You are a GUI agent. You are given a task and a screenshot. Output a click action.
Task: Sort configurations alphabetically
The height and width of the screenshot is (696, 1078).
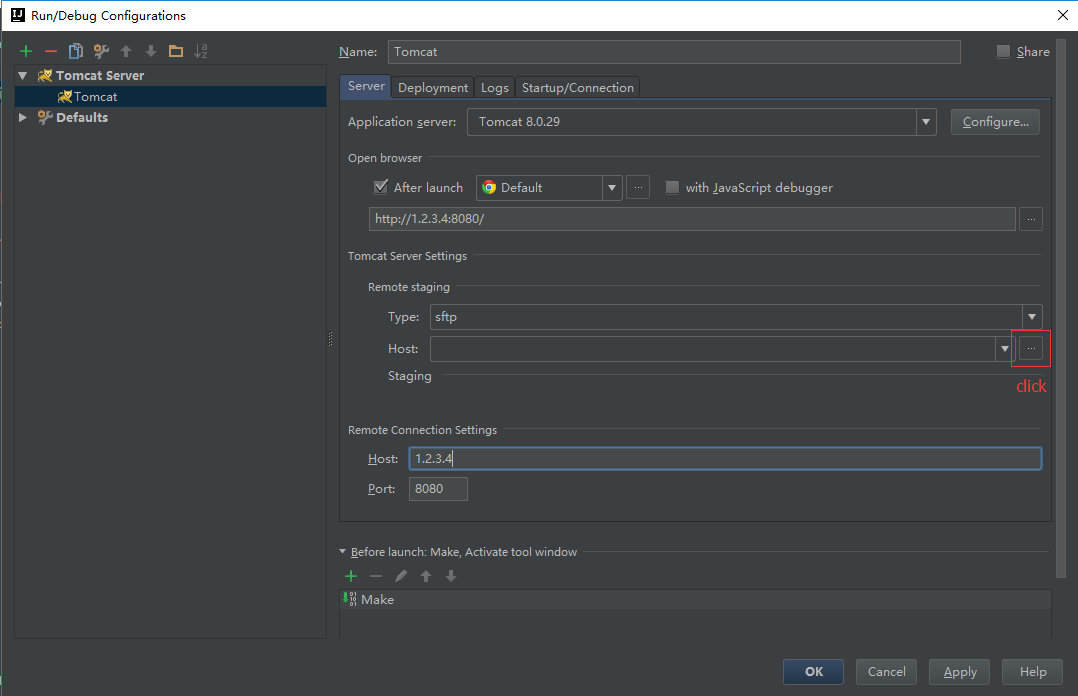(201, 51)
